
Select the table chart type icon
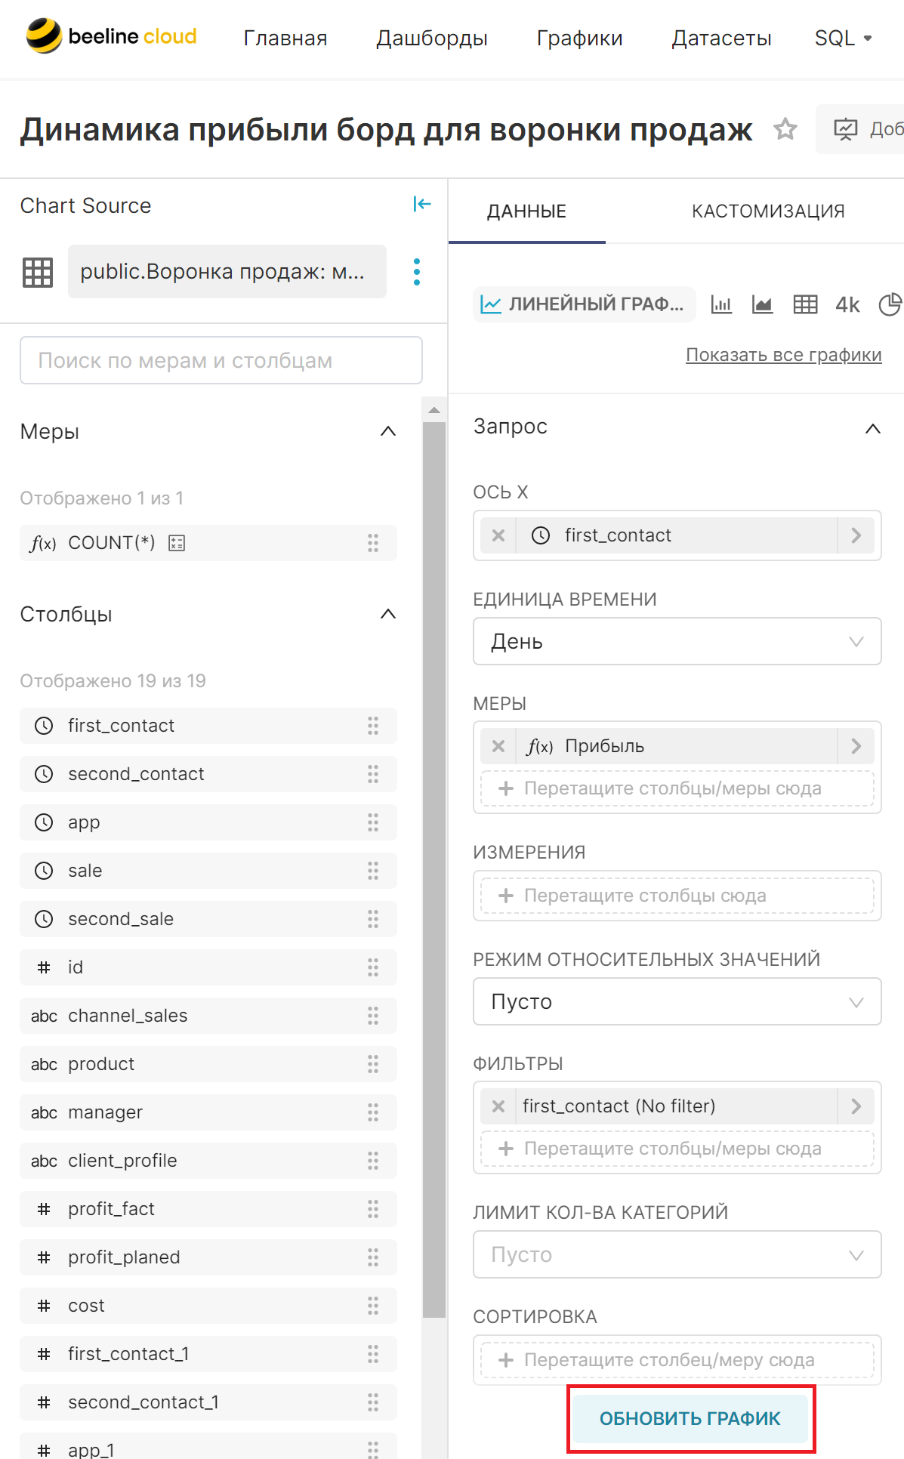[805, 304]
